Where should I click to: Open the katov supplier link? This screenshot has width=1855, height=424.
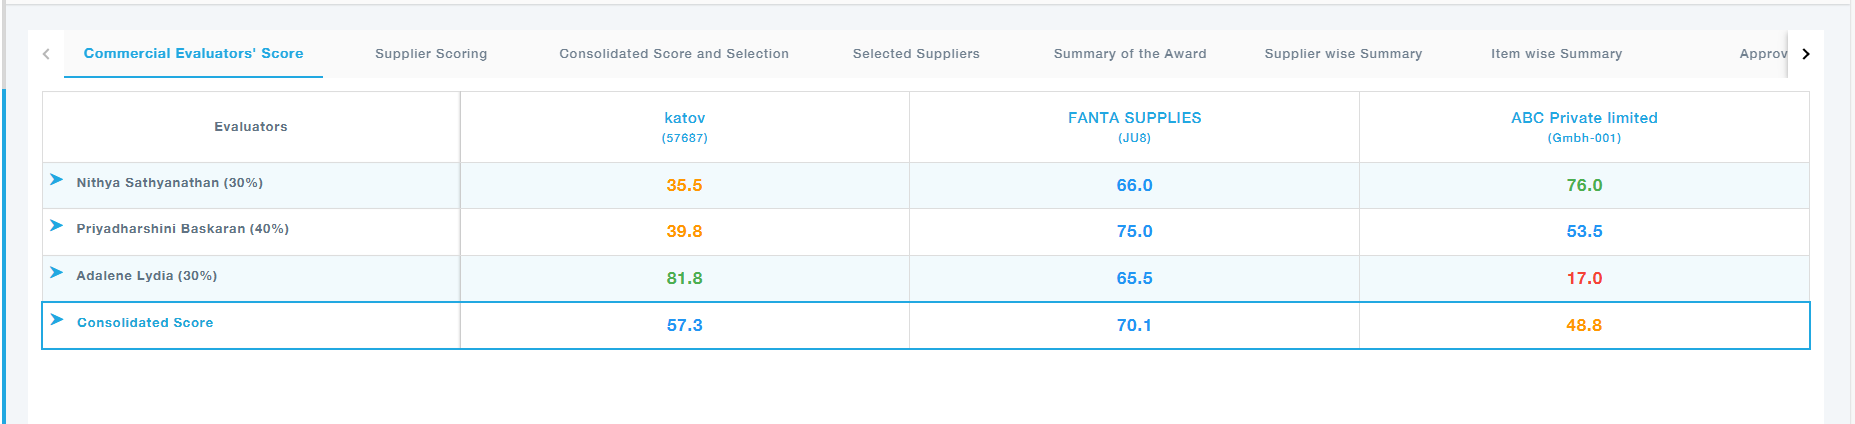click(685, 118)
